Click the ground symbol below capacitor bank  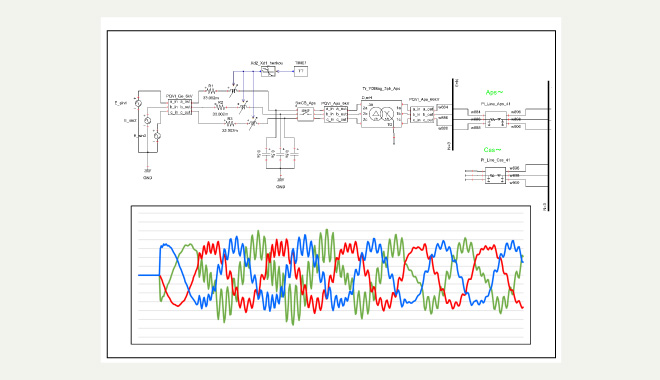pos(280,179)
